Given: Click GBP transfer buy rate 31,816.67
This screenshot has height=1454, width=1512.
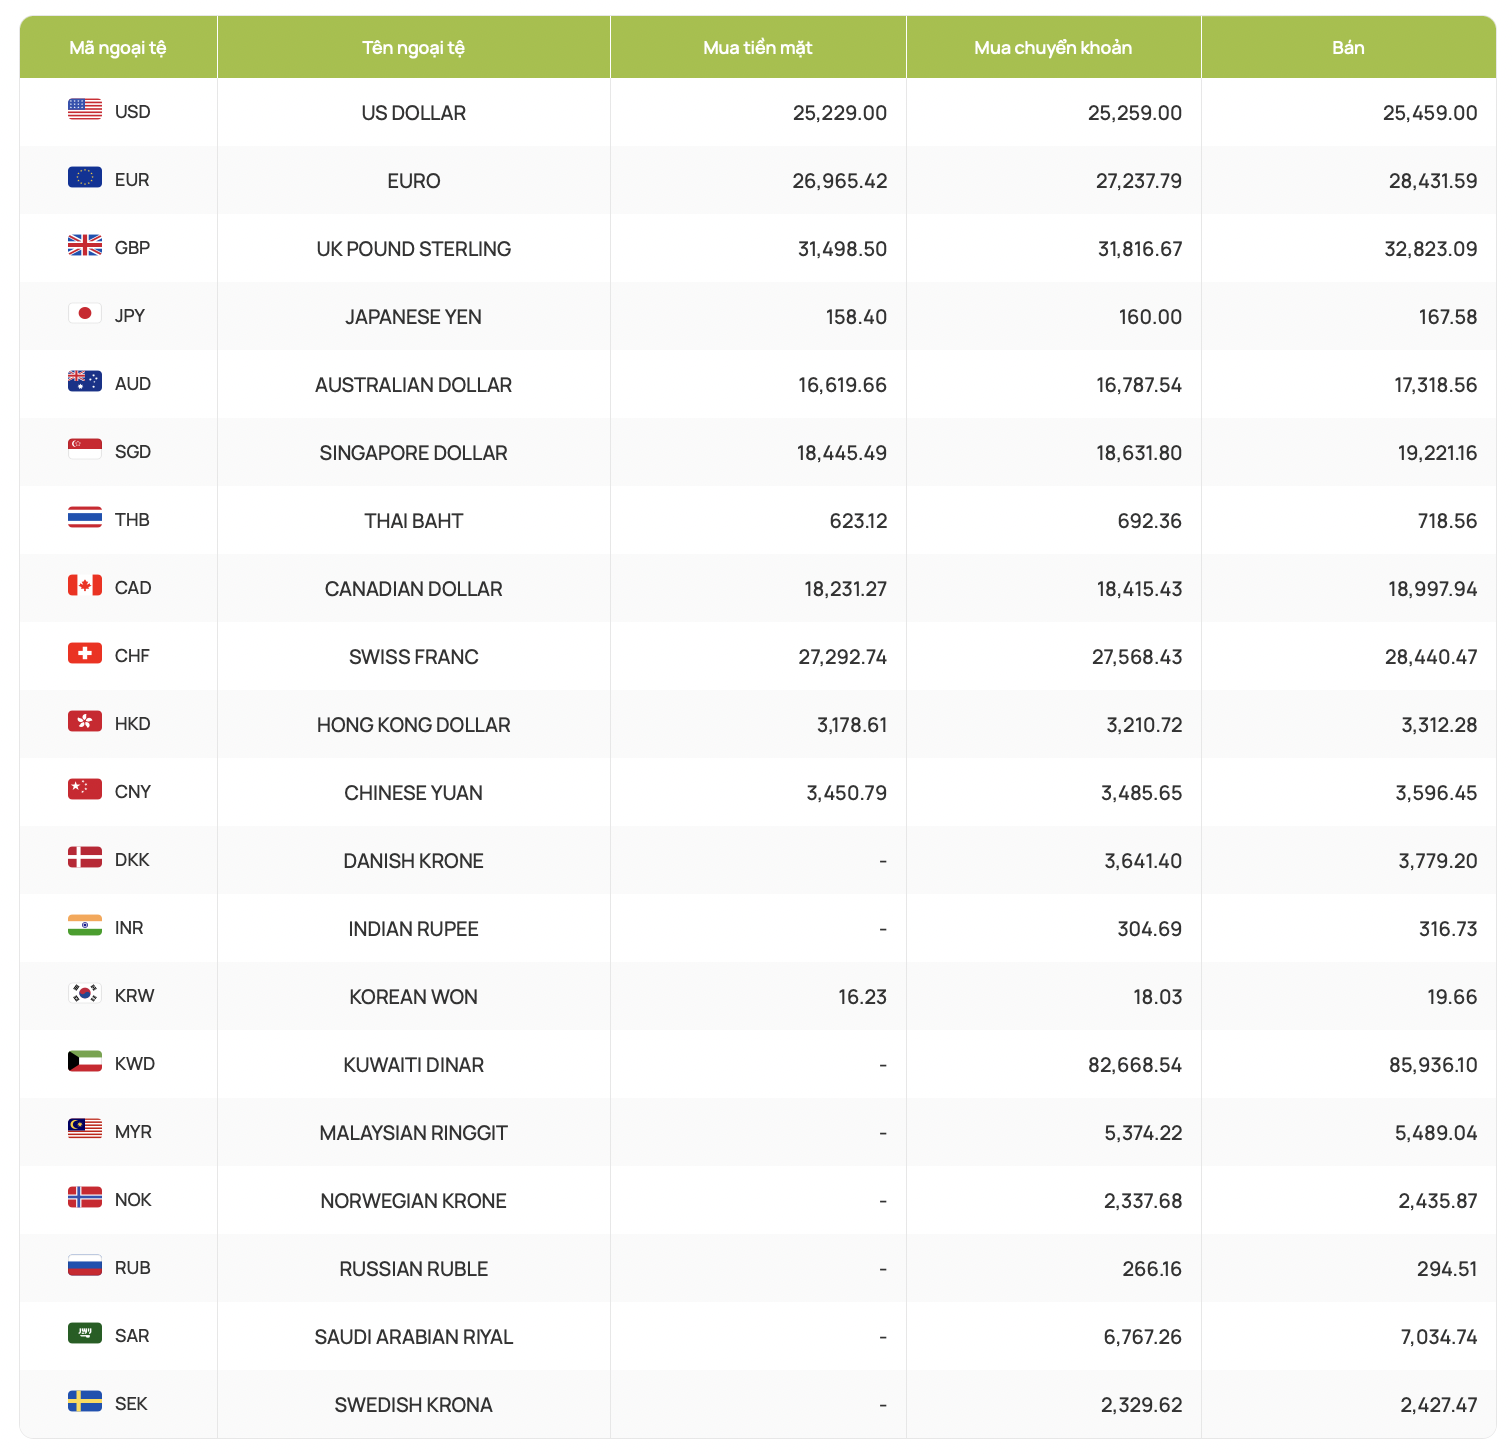Looking at the screenshot, I should [1140, 249].
